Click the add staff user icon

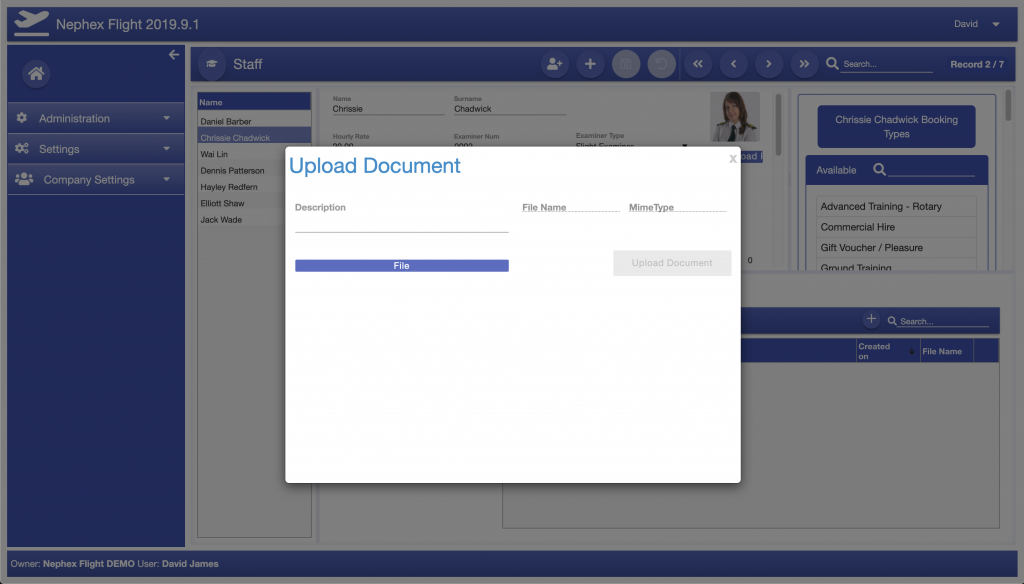pos(554,64)
